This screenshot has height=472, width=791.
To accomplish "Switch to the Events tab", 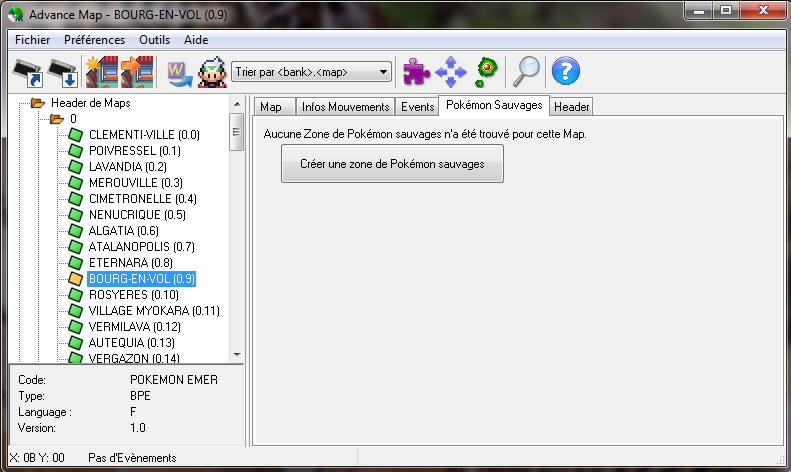I will tap(417, 107).
